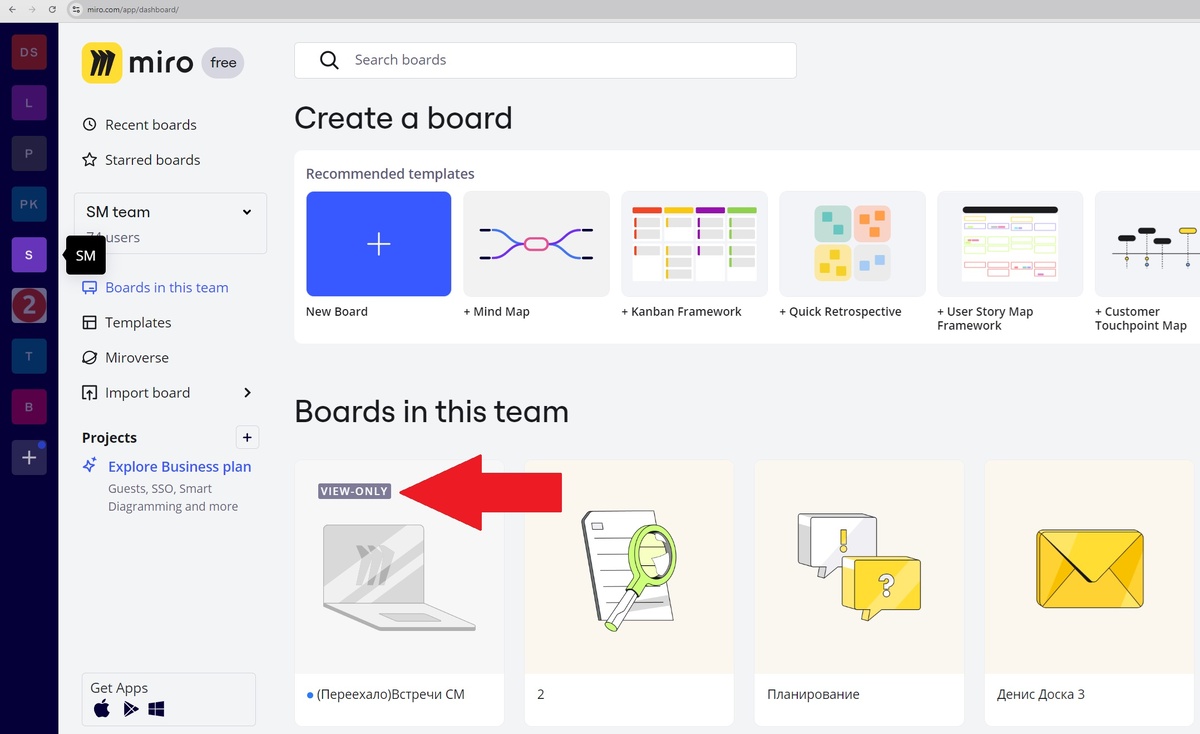This screenshot has width=1200, height=734.
Task: Open the (Переехало)Встречи СМ board thumbnail
Action: click(x=399, y=567)
